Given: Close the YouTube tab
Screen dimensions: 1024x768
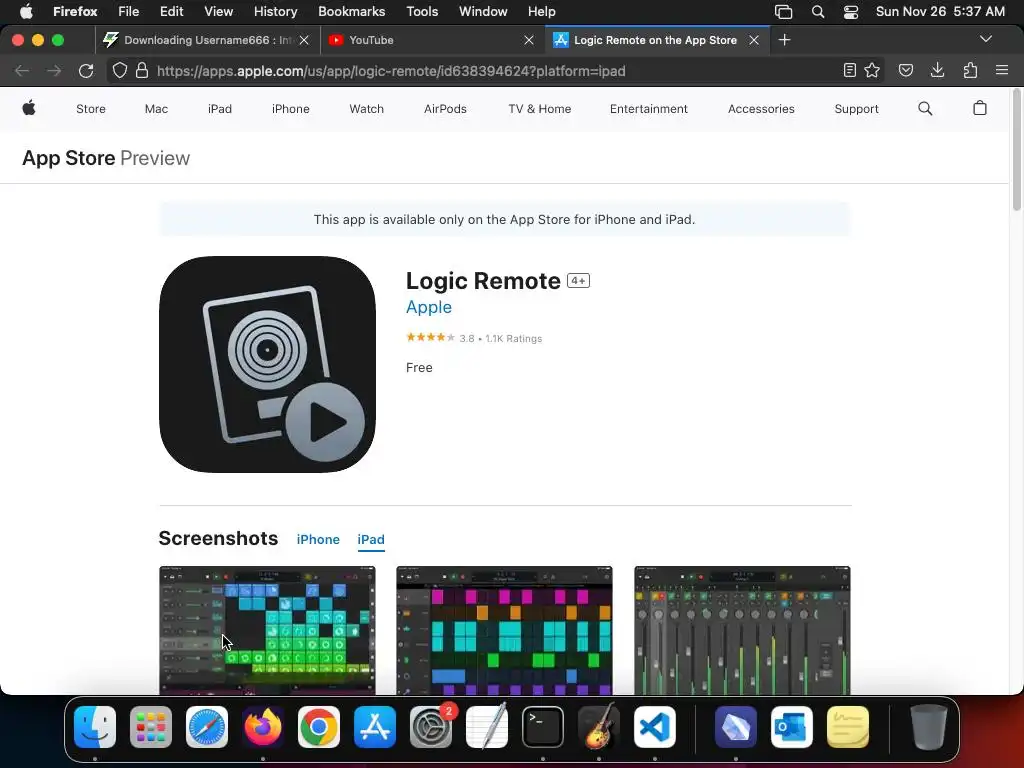Looking at the screenshot, I should tap(529, 40).
